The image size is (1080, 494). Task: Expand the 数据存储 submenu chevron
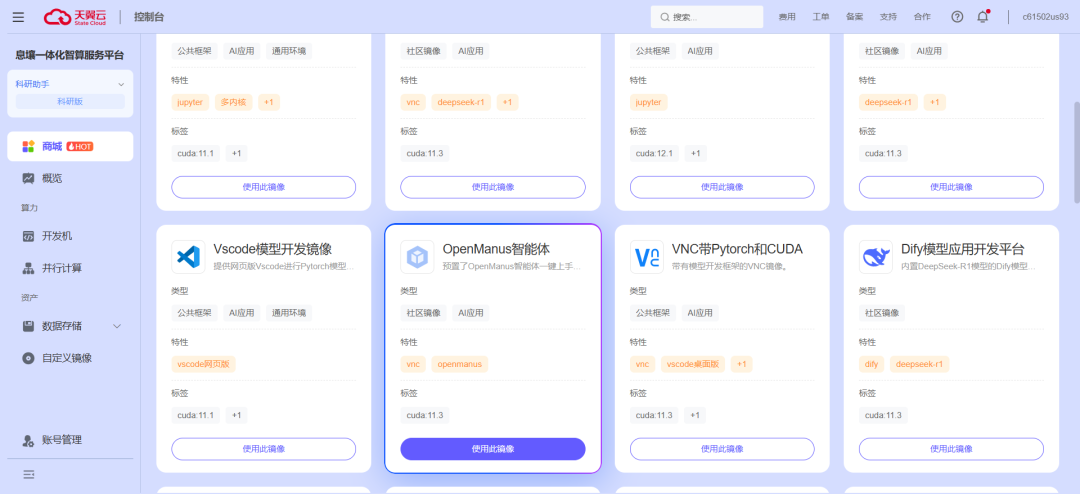click(x=117, y=326)
